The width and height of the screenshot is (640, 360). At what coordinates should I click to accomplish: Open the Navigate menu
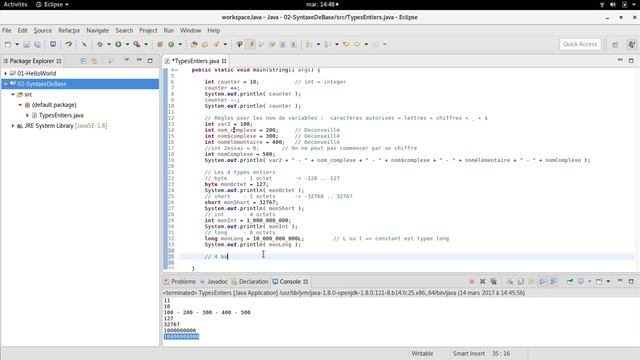98,30
